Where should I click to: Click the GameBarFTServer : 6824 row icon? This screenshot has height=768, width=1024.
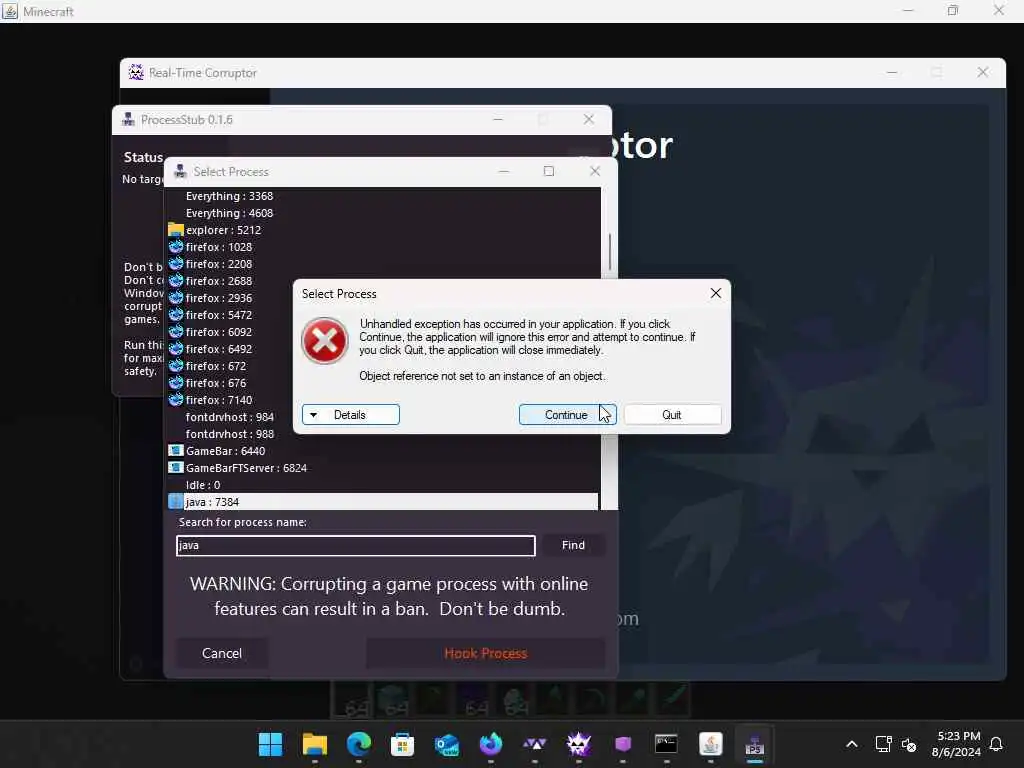click(176, 468)
